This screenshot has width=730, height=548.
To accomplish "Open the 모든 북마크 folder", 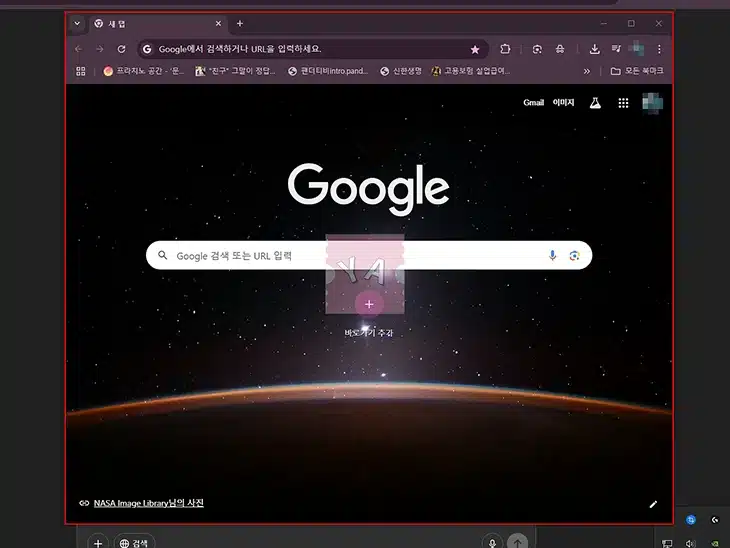I will click(x=637, y=71).
